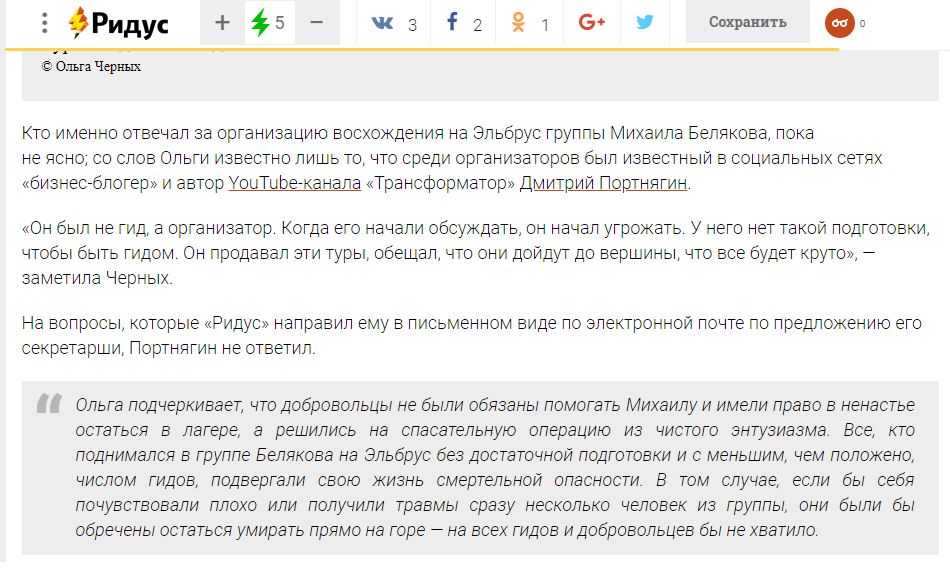Viewport: 950px width, 576px height.
Task: Click the quotation mark icon in blockquote
Action: [49, 405]
